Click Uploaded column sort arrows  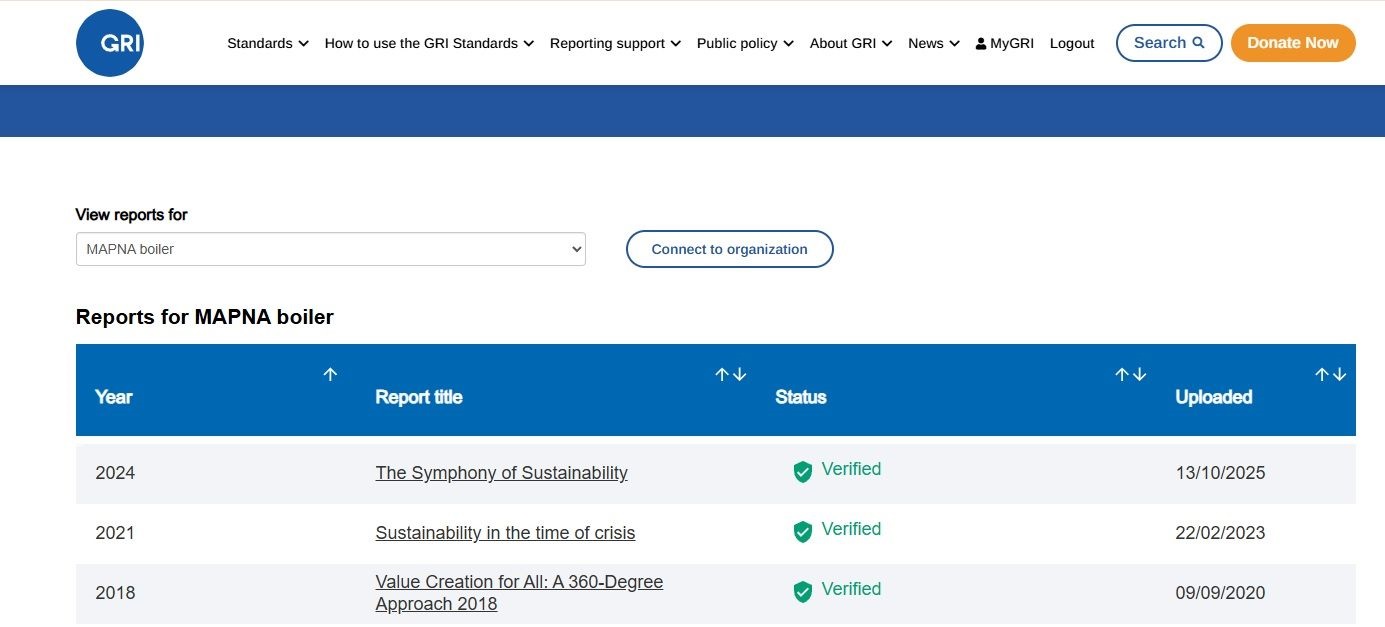pyautogui.click(x=1330, y=374)
